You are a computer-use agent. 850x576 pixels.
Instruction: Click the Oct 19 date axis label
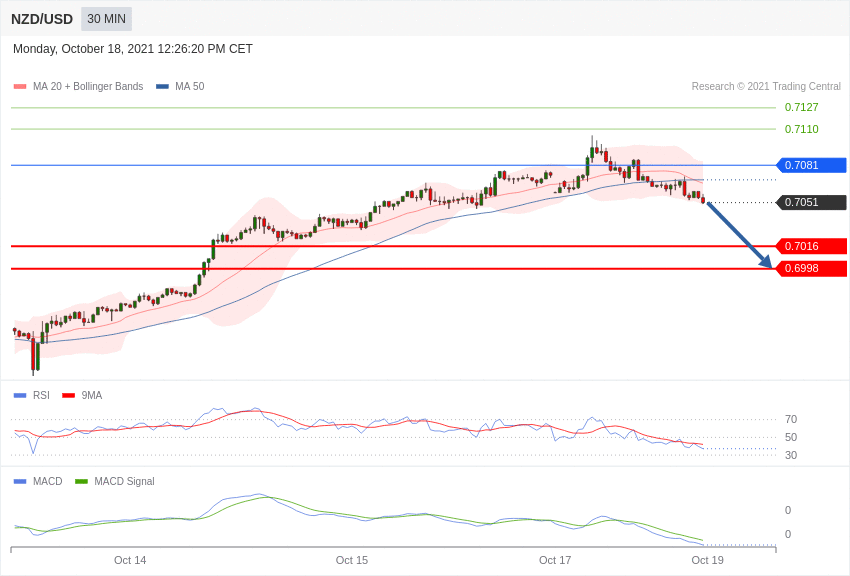click(707, 560)
